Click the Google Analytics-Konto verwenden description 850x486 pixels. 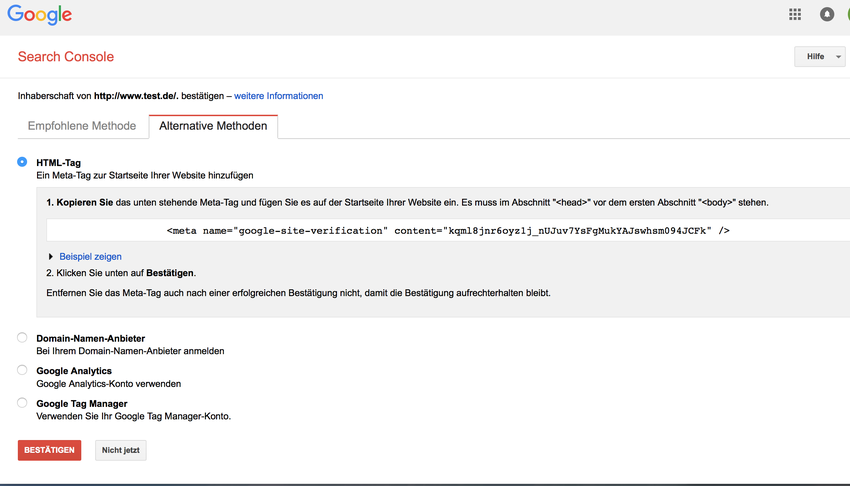point(108,384)
